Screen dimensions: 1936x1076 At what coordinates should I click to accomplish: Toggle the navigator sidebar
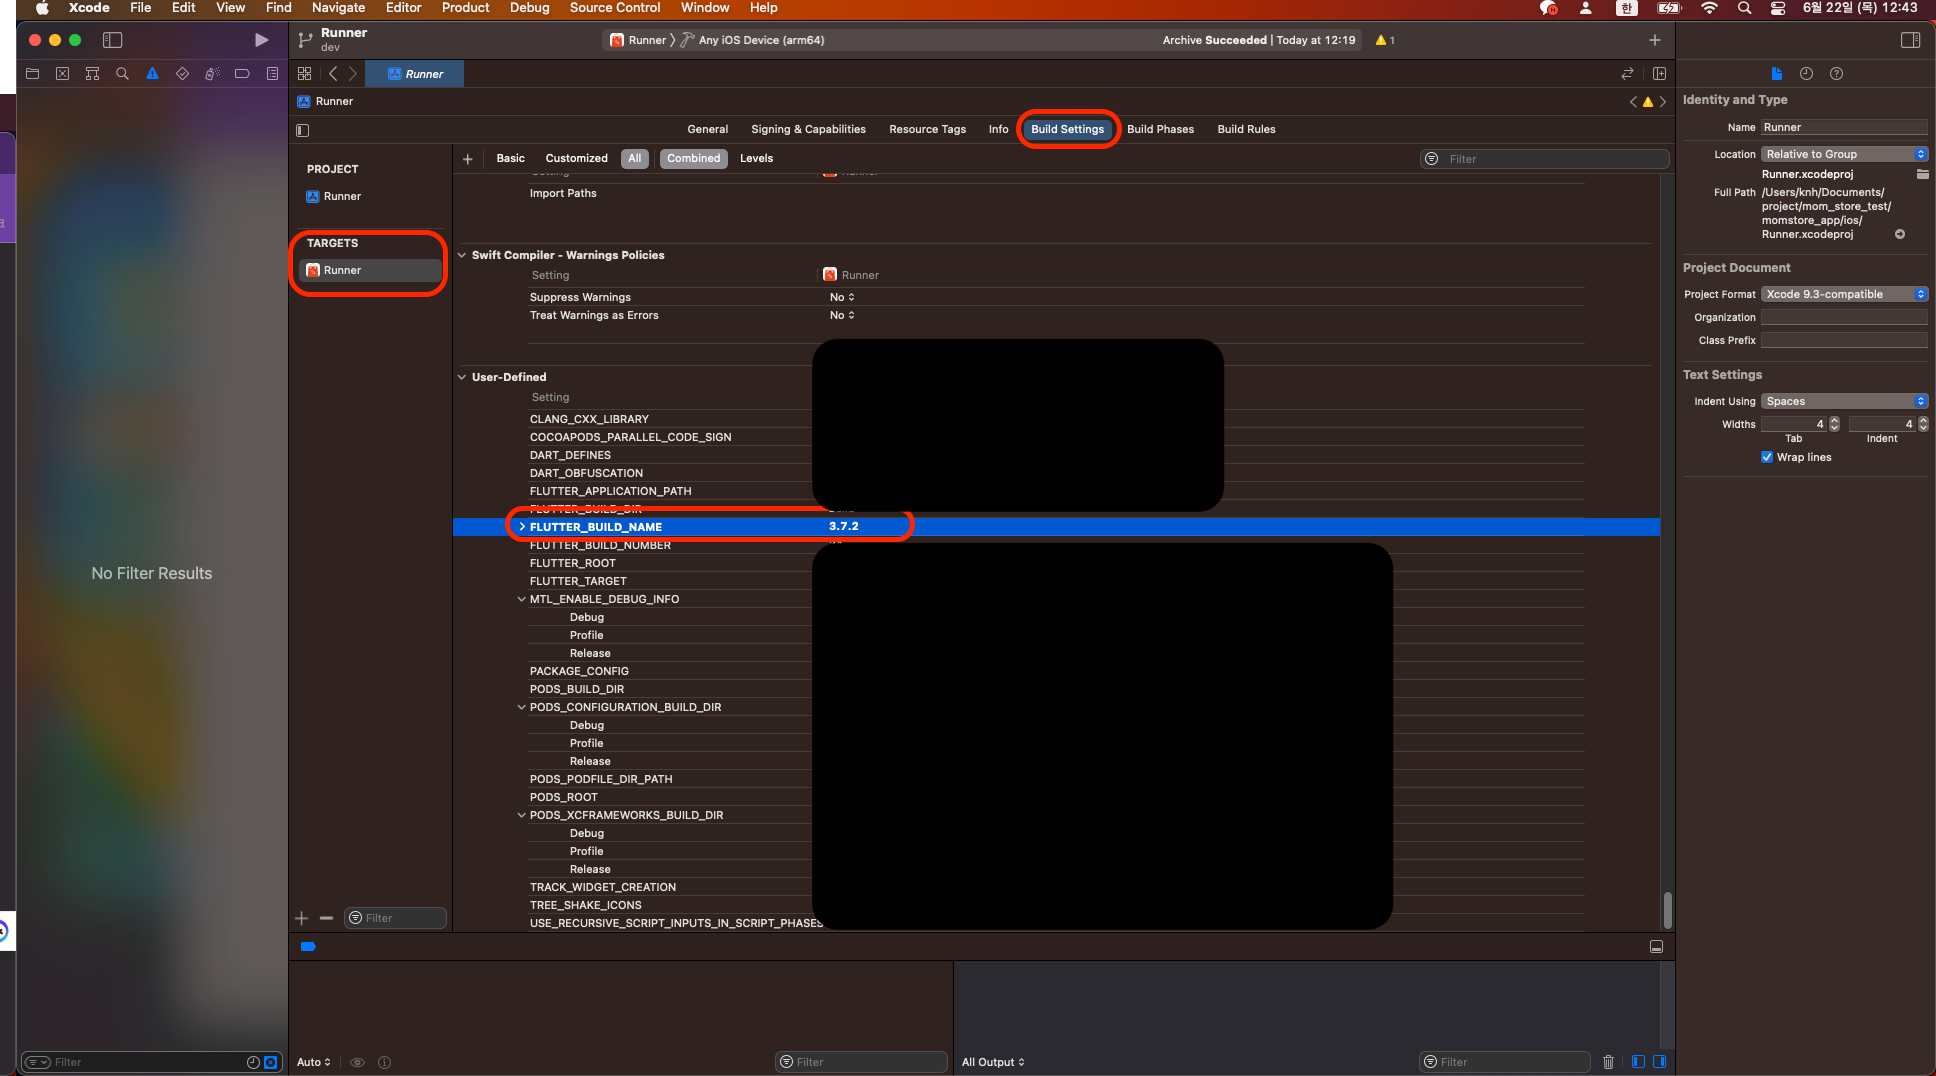pyautogui.click(x=112, y=40)
